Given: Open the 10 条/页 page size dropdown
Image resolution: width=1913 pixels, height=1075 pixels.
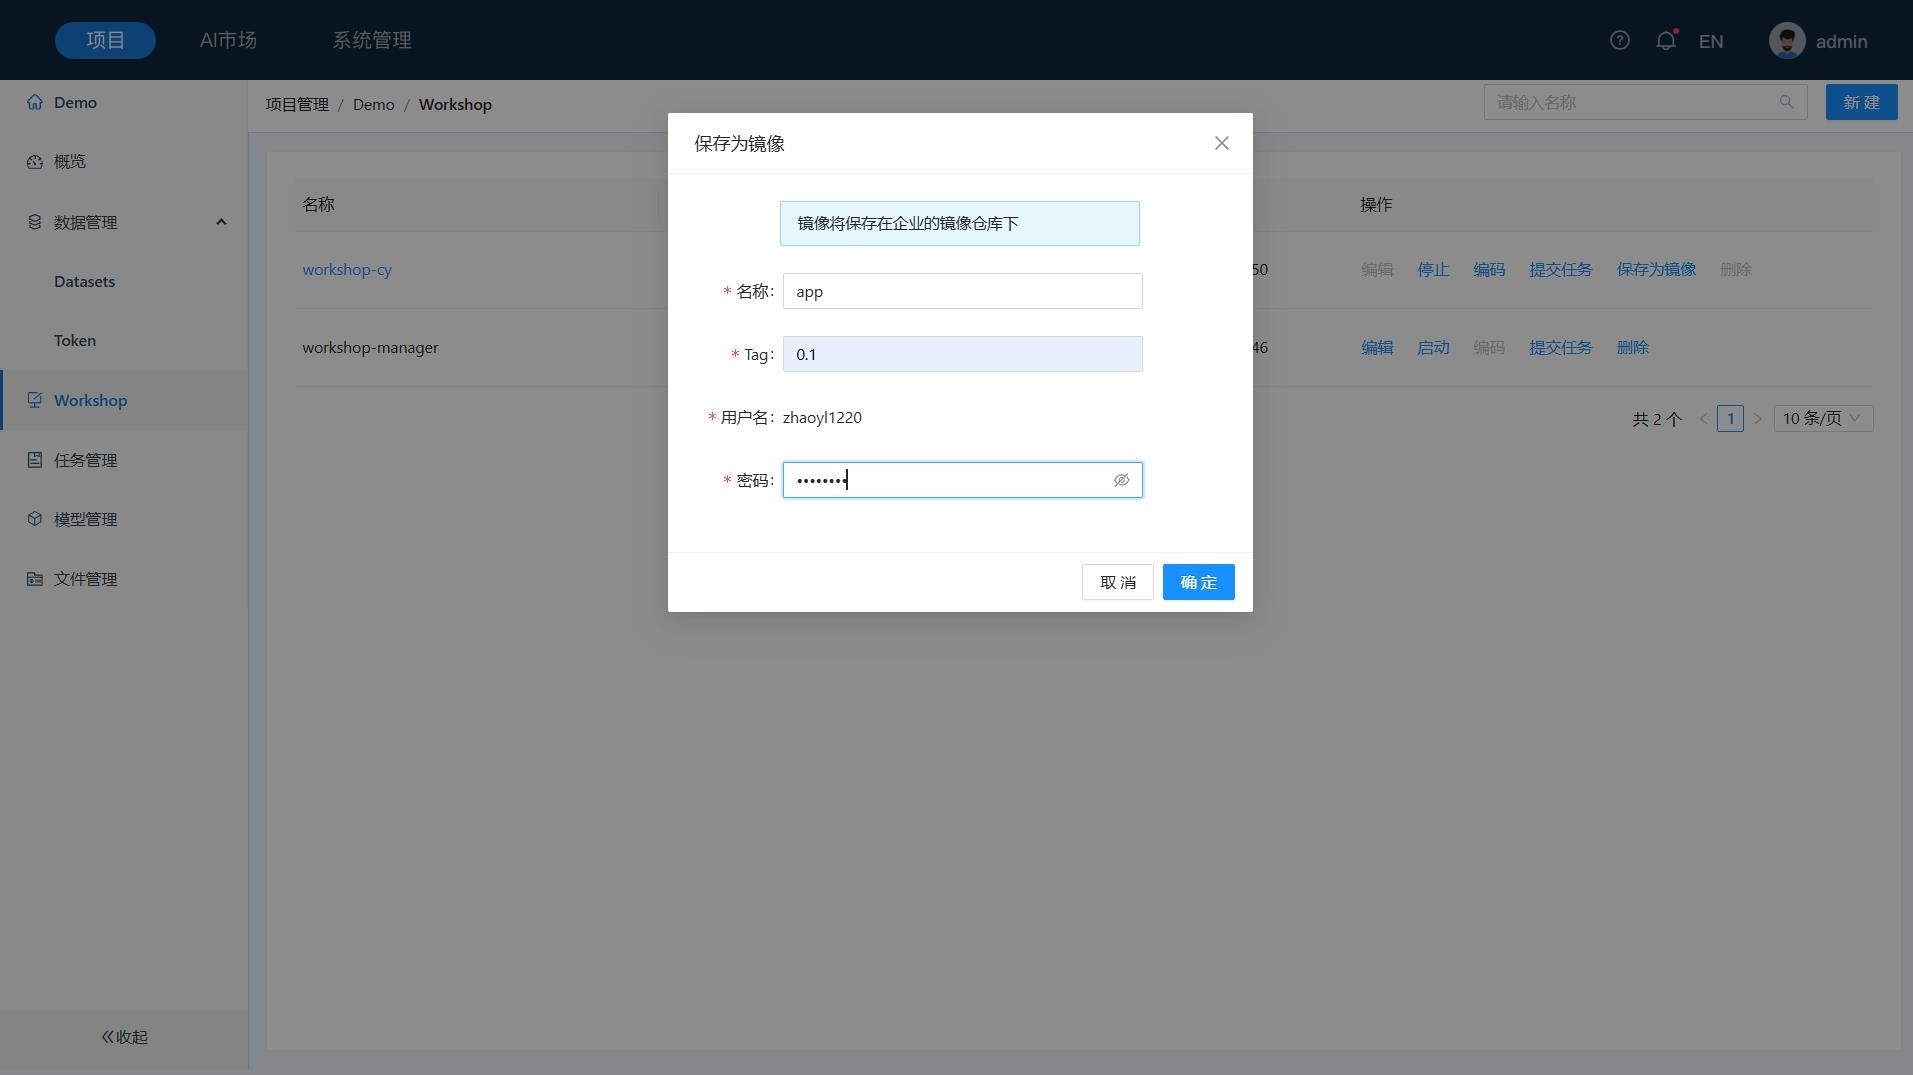Looking at the screenshot, I should [x=1822, y=419].
